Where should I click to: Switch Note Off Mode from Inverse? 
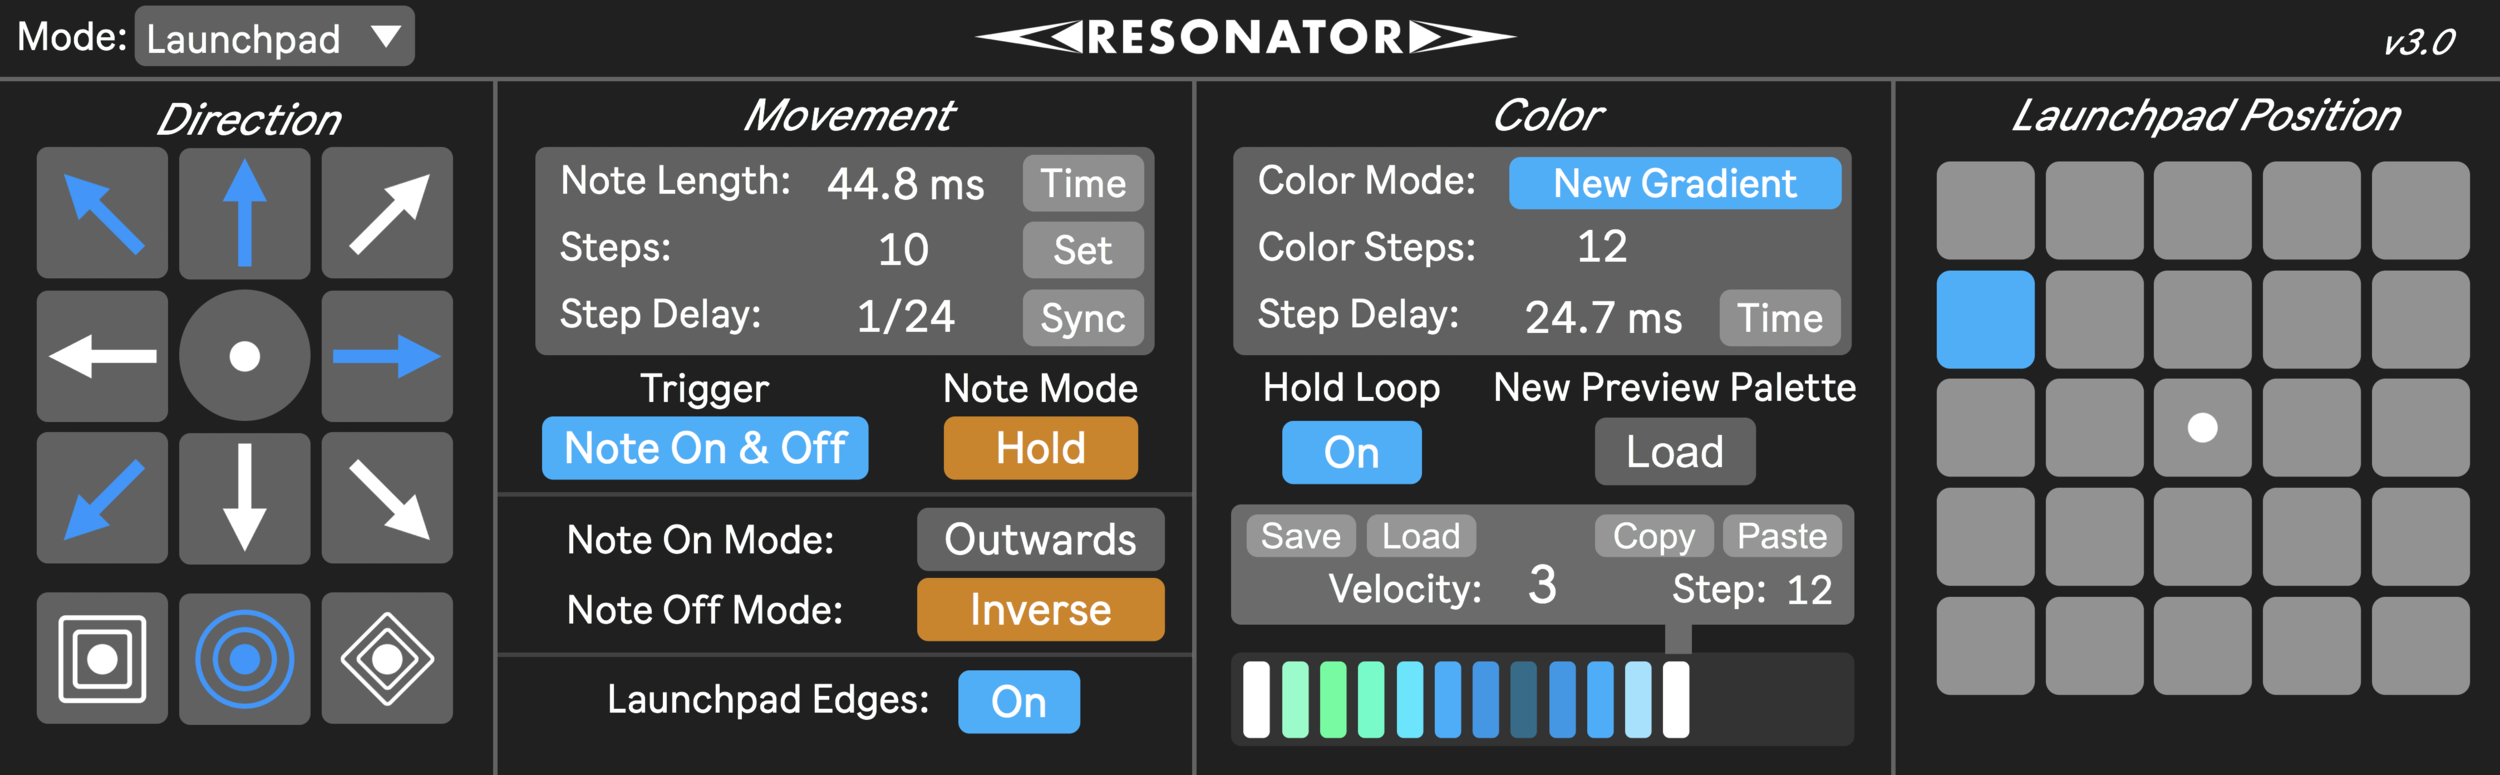pos(1040,610)
